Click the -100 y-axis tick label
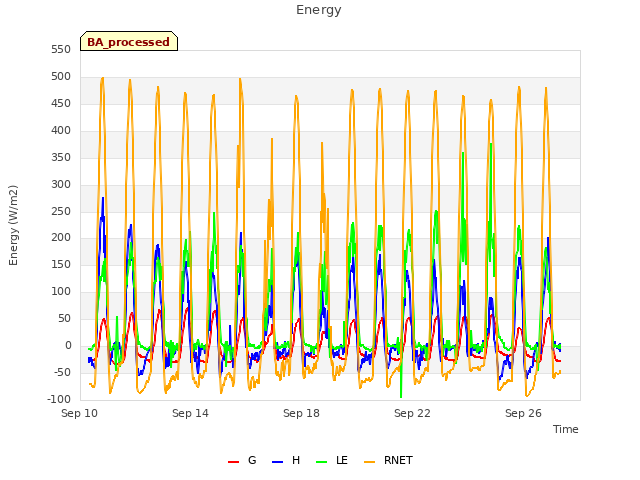This screenshot has height=480, width=640. (x=59, y=400)
